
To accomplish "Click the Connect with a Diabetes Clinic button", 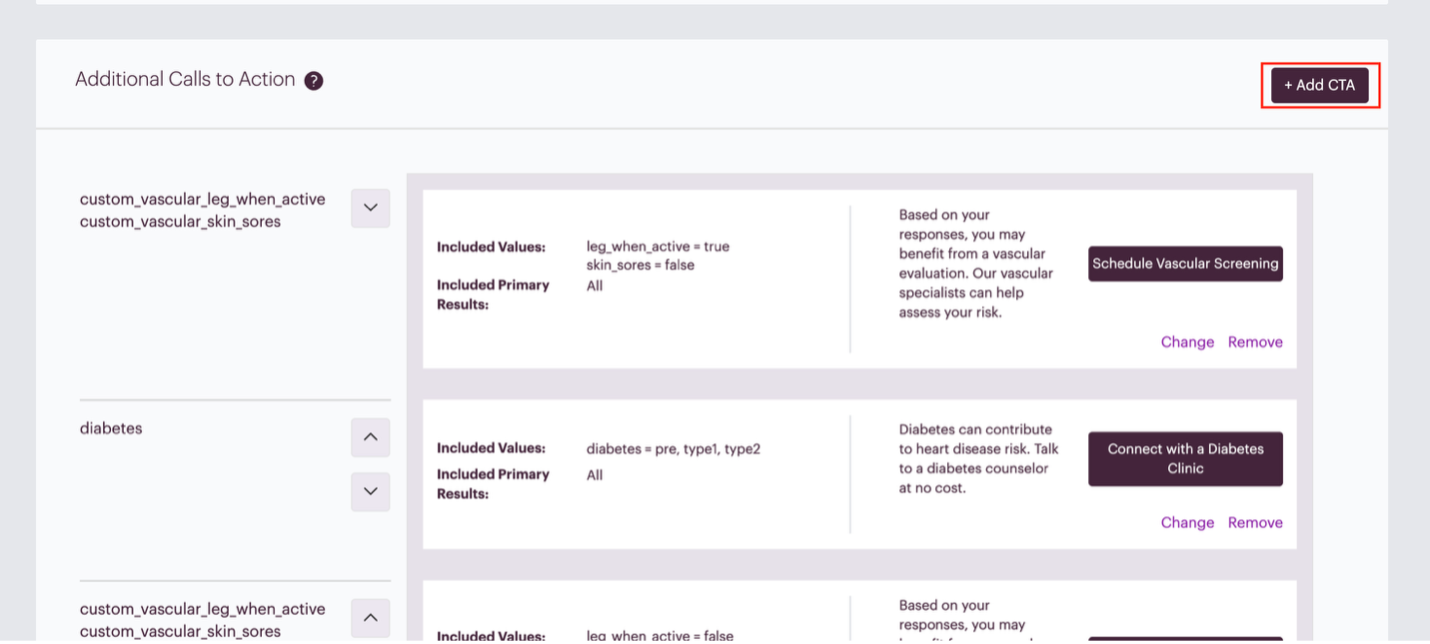I will [x=1185, y=459].
